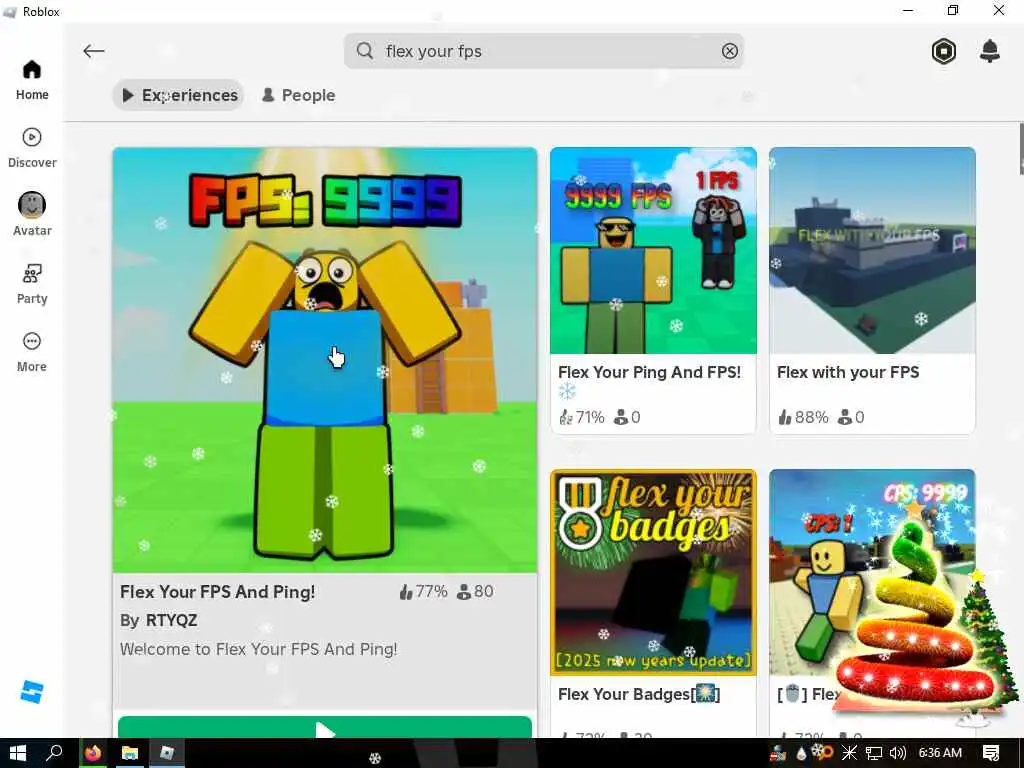Image resolution: width=1024 pixels, height=768 pixels.
Task: Click the description 'Welcome to Flex Your FPS And Ping!'
Action: (259, 649)
